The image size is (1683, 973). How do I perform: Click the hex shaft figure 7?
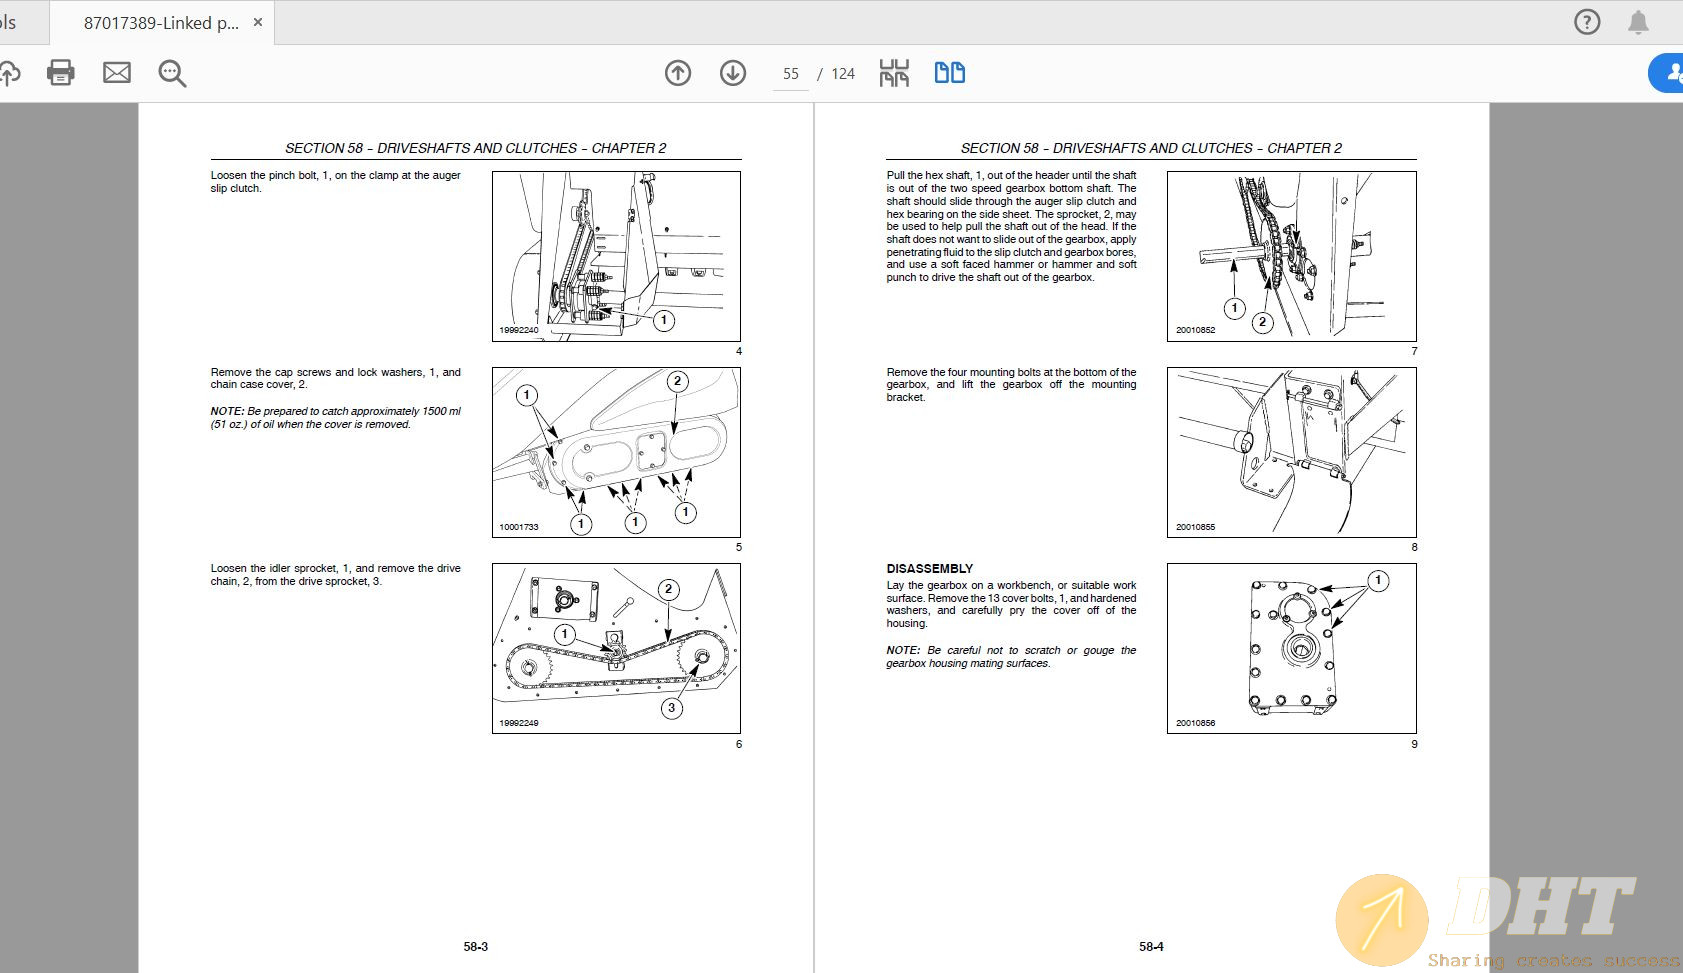[x=1291, y=256]
